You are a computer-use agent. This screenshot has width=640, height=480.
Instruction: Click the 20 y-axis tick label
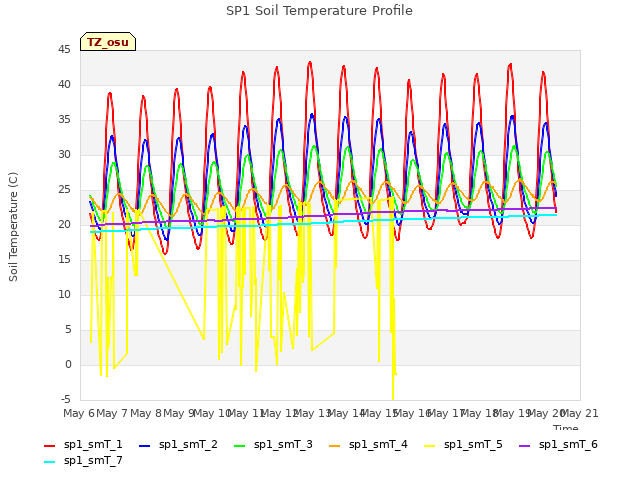(64, 224)
